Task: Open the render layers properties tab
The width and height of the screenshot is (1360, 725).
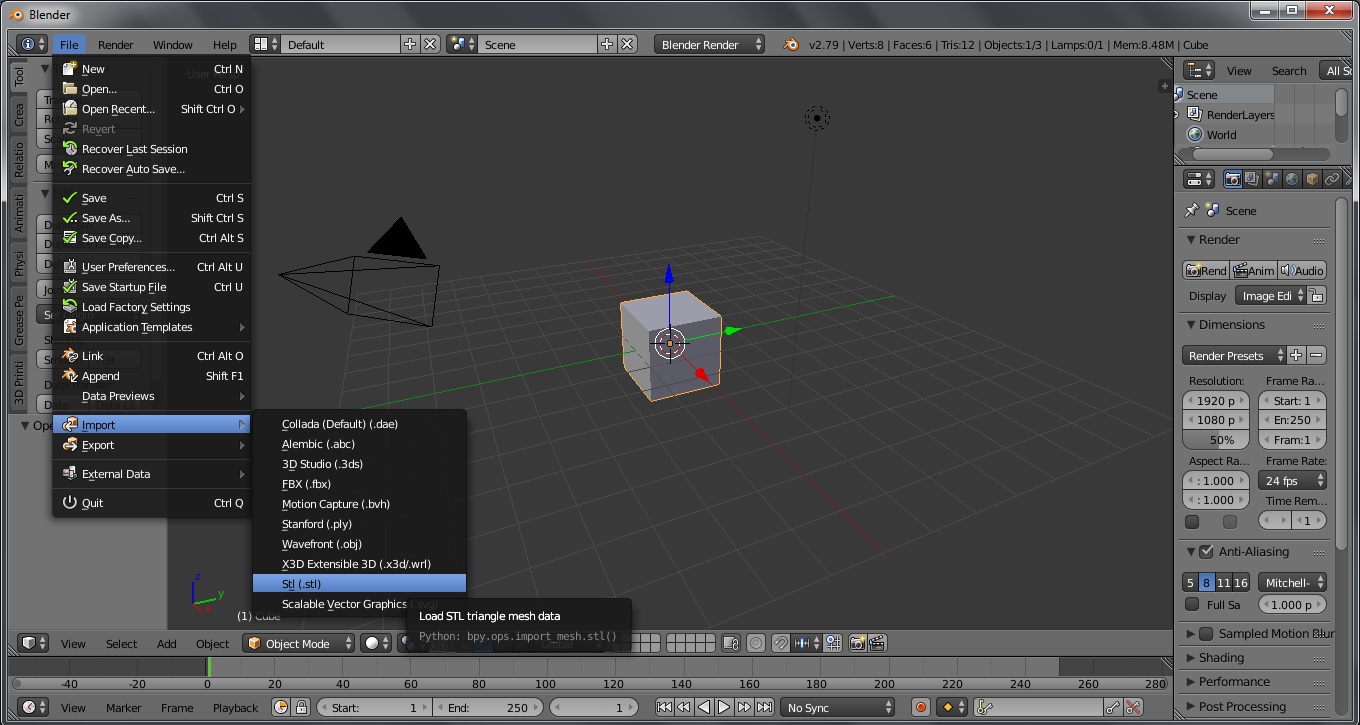Action: tap(1252, 179)
